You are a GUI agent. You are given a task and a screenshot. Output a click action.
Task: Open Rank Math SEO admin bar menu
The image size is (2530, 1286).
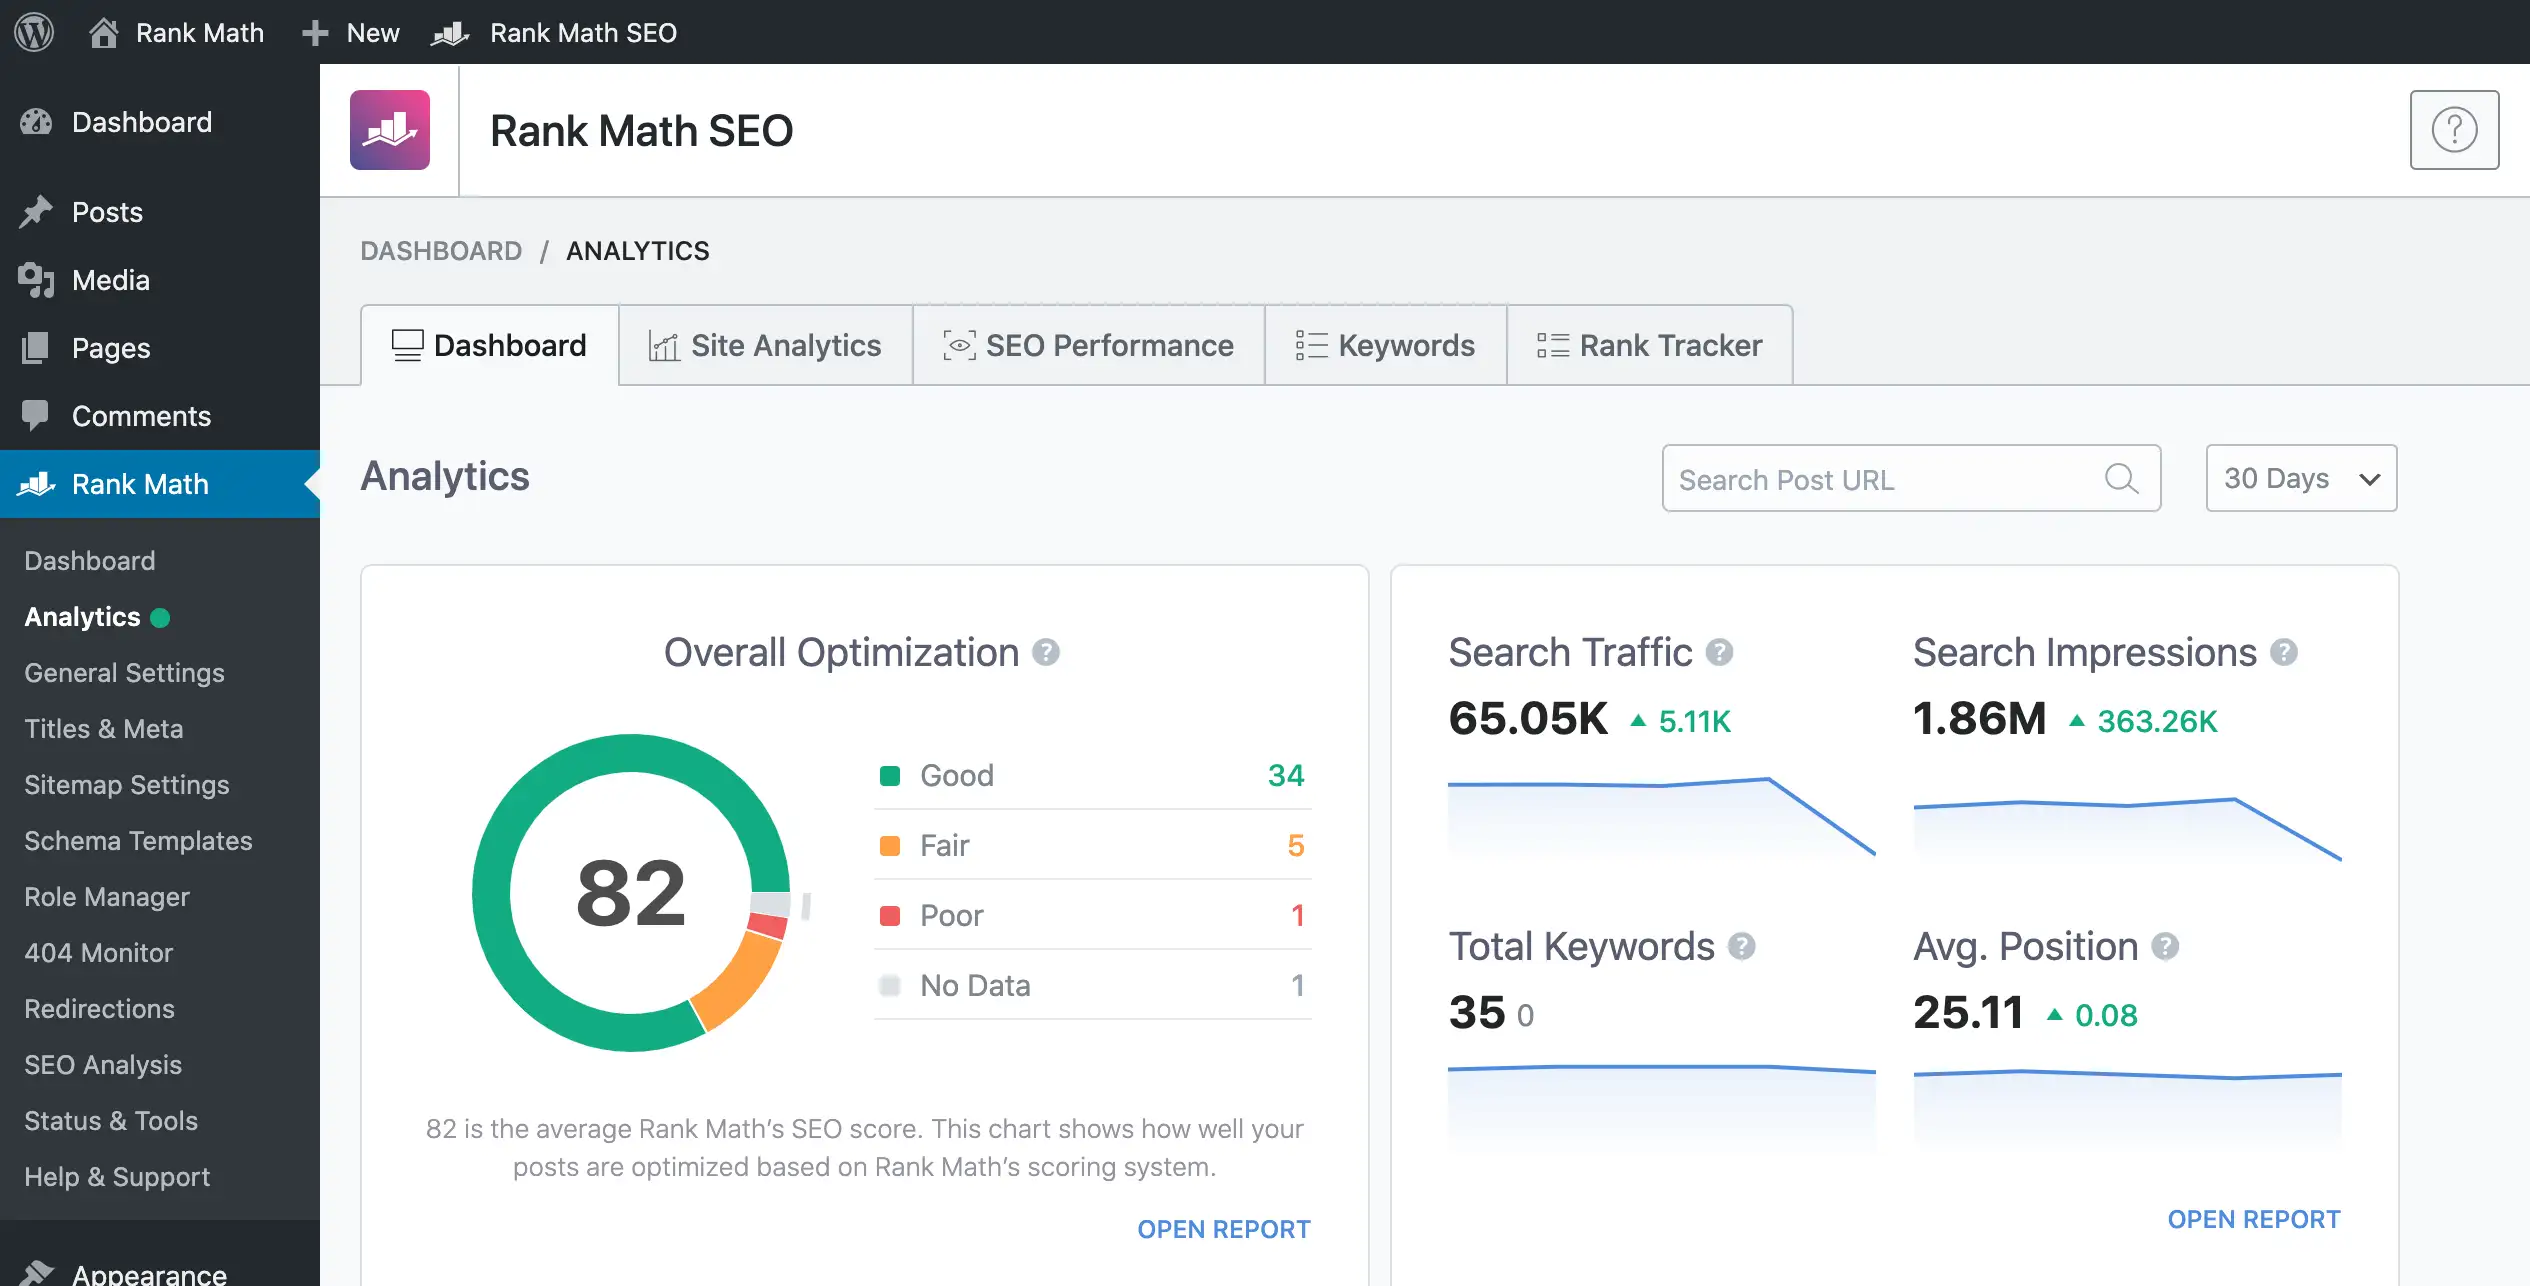click(x=554, y=33)
